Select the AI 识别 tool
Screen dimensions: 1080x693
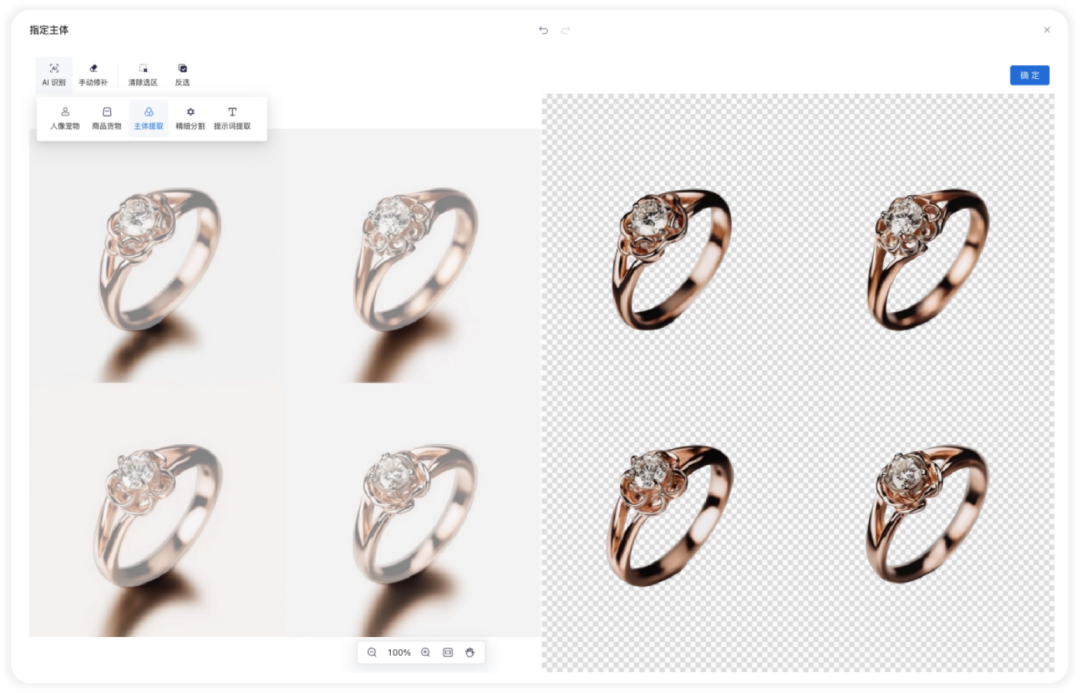tap(54, 74)
